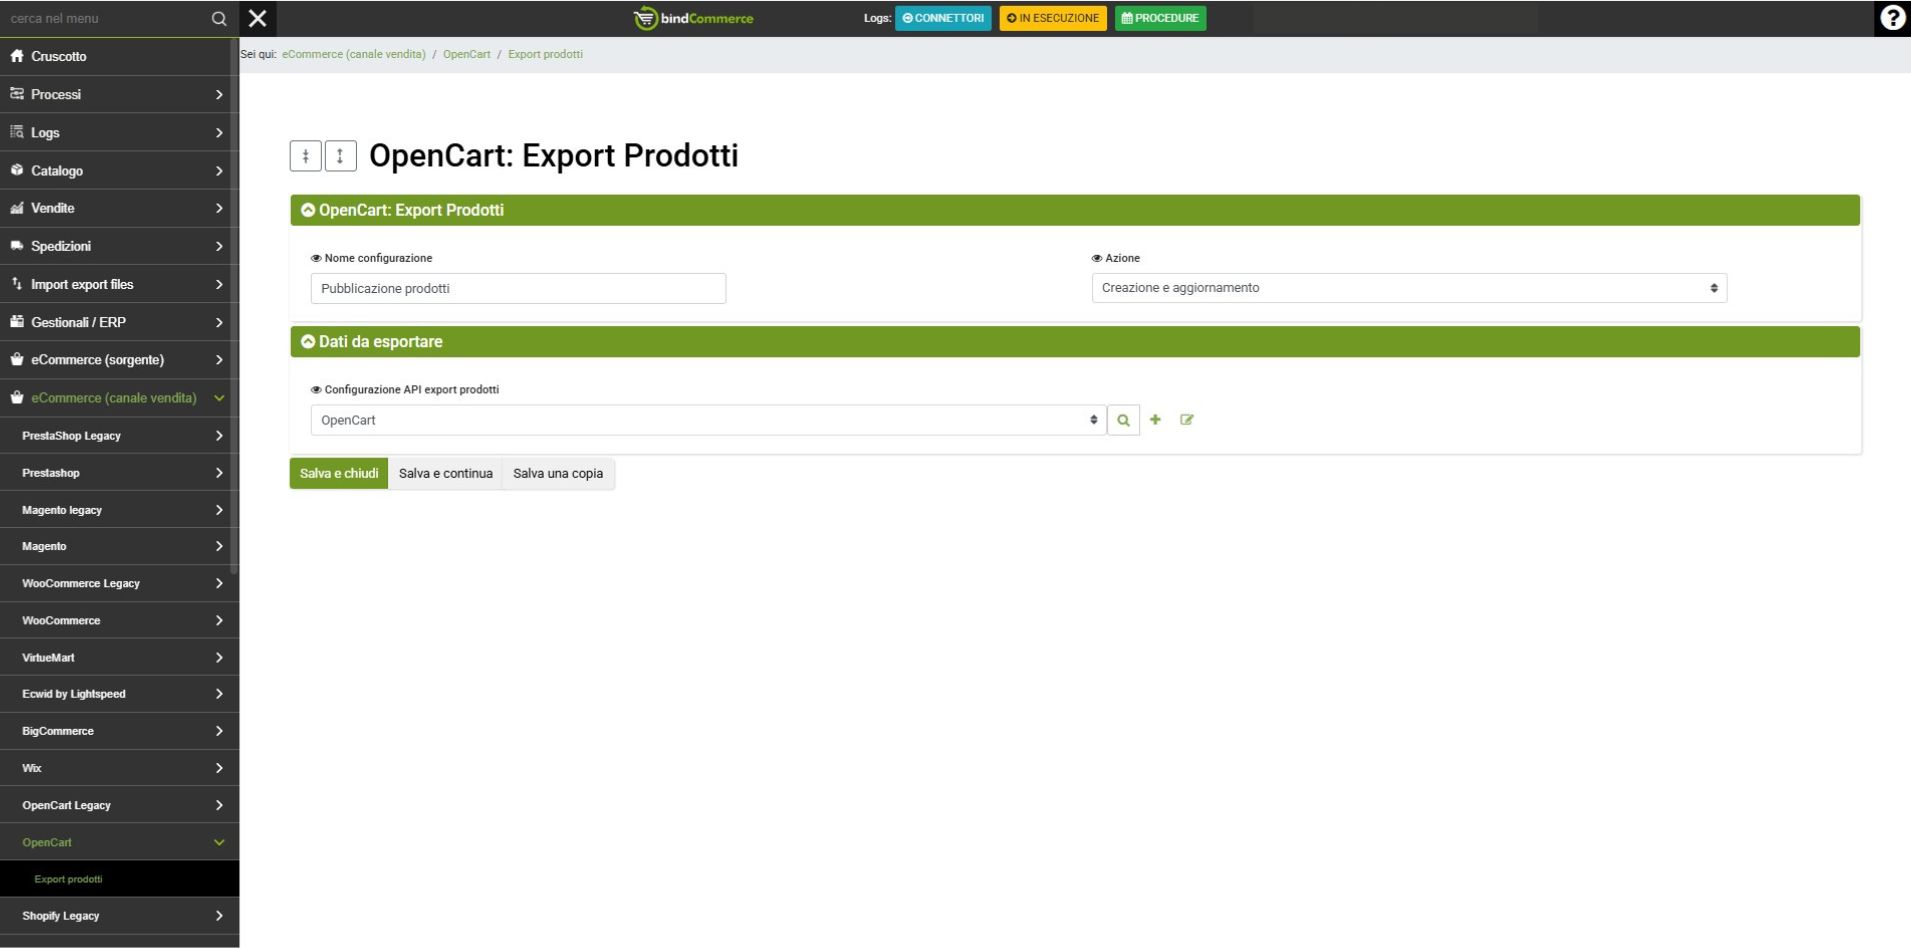Image resolution: width=1911 pixels, height=949 pixels.
Task: Toggle eye icon beside Nome configurazione
Action: 316,258
